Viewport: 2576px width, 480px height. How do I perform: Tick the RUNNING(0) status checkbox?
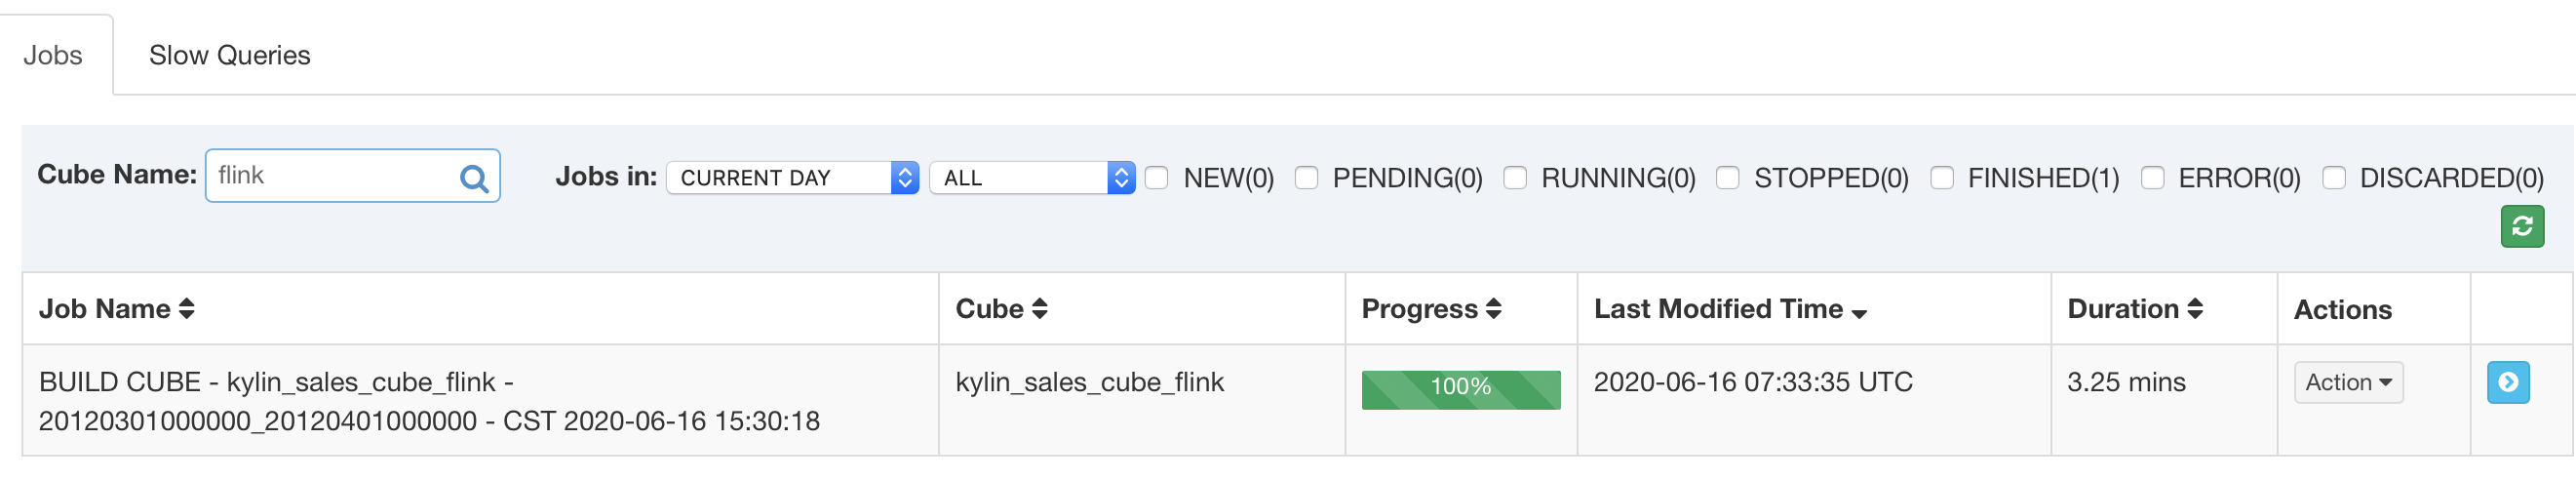(x=1515, y=178)
